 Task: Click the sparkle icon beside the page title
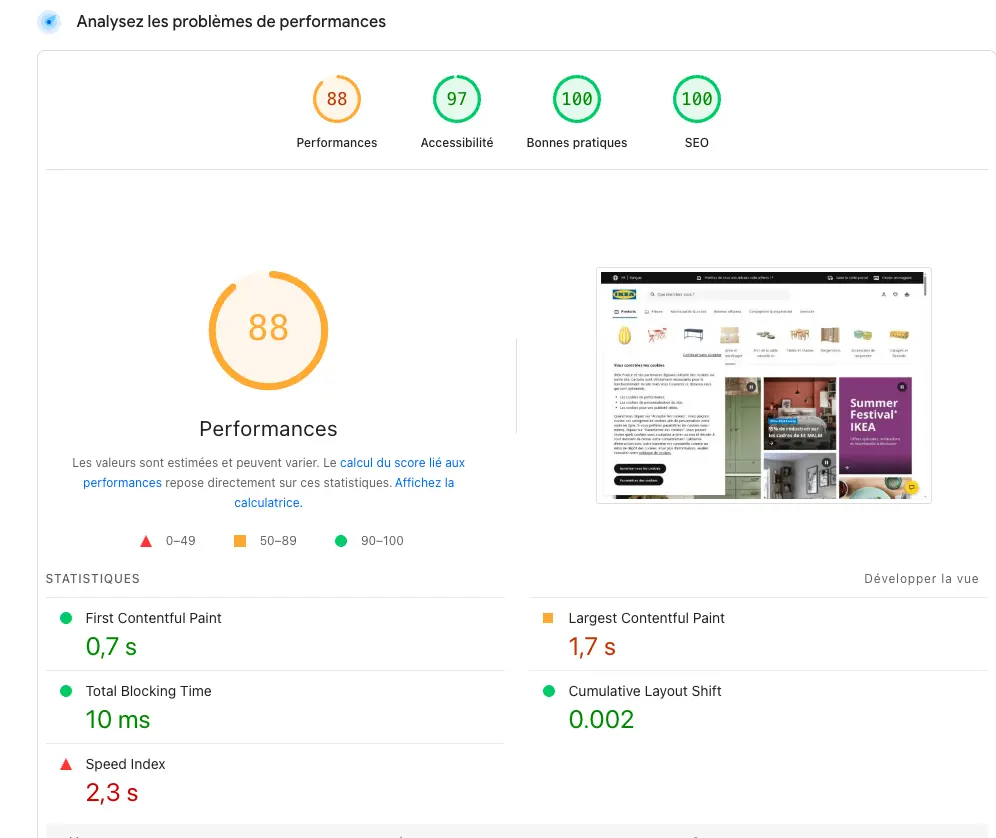[x=48, y=21]
